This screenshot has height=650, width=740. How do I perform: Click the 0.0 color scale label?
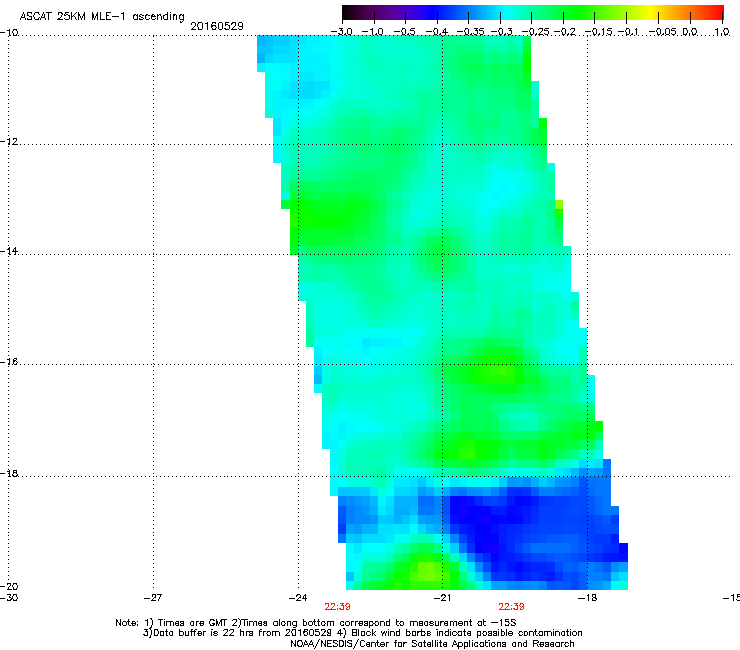pyautogui.click(x=690, y=32)
